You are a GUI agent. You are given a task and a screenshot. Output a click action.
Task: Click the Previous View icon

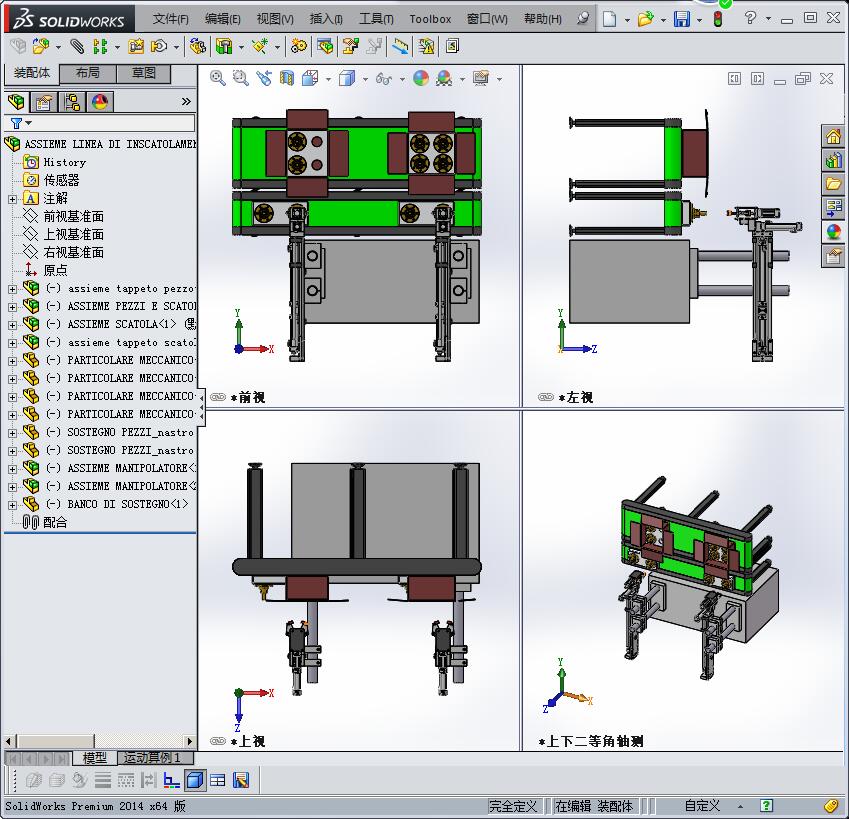264,78
